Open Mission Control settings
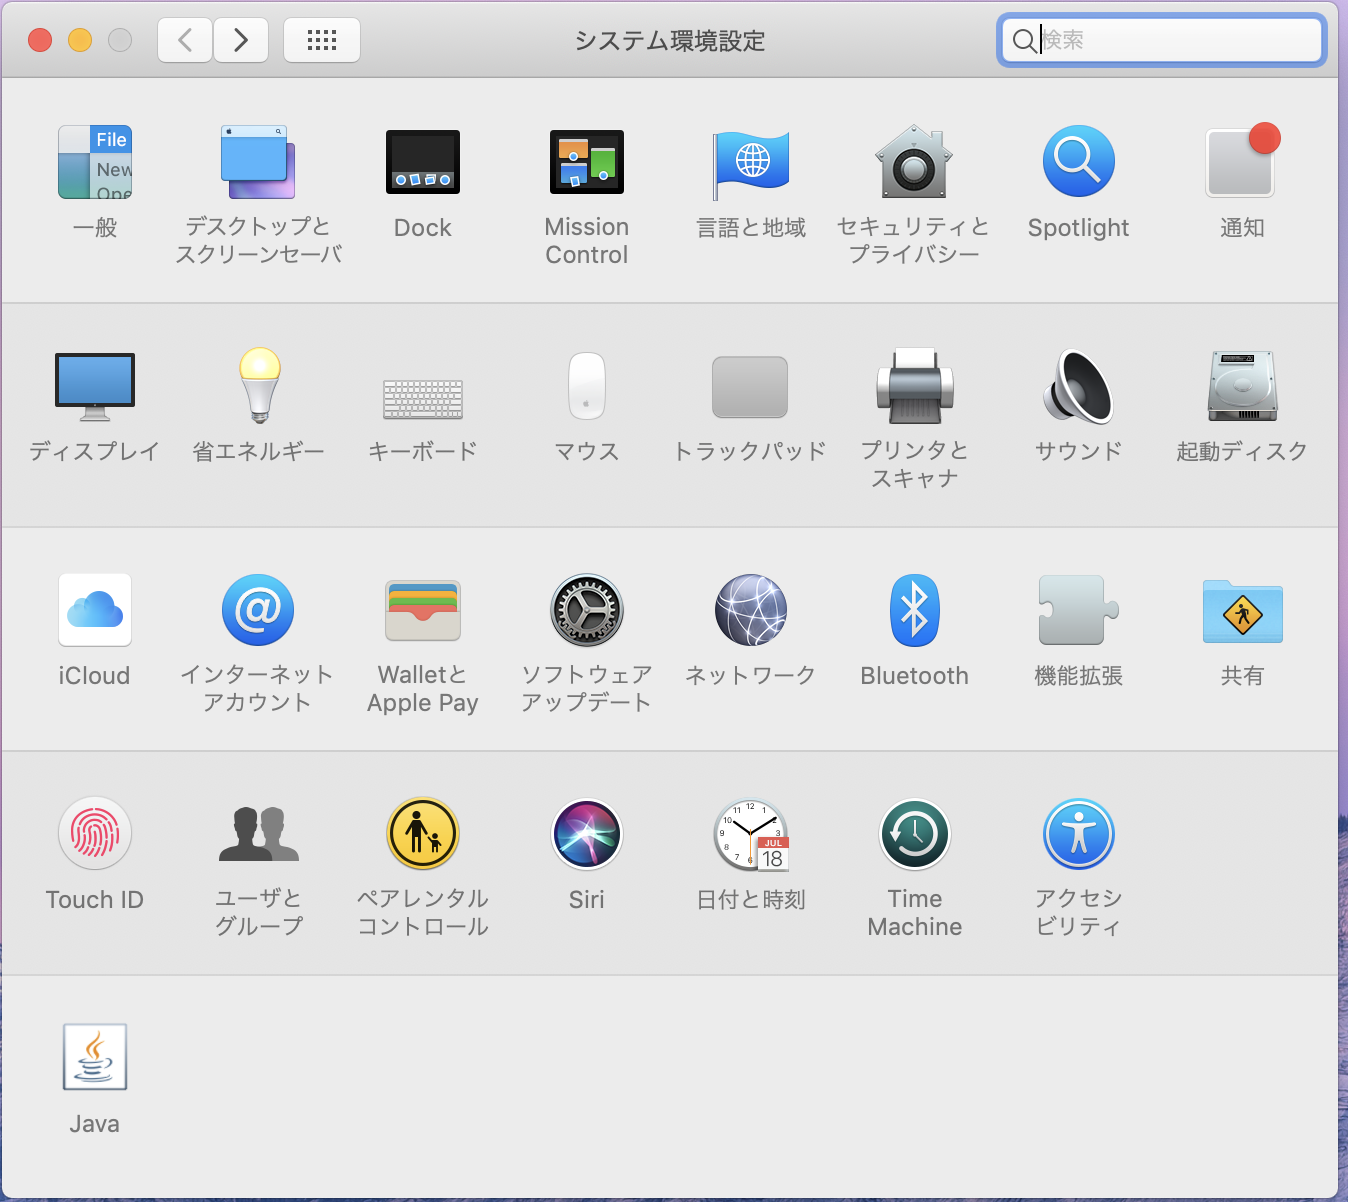The height and width of the screenshot is (1202, 1348). pyautogui.click(x=586, y=161)
